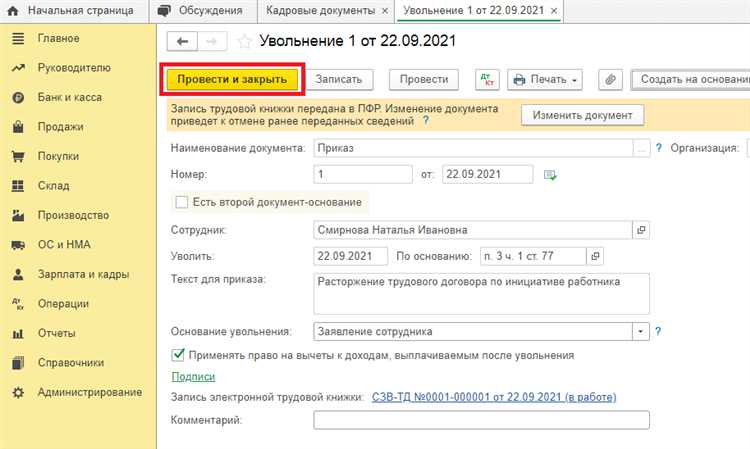Open Покупки cart icon
The height and width of the screenshot is (449, 750).
(x=18, y=156)
